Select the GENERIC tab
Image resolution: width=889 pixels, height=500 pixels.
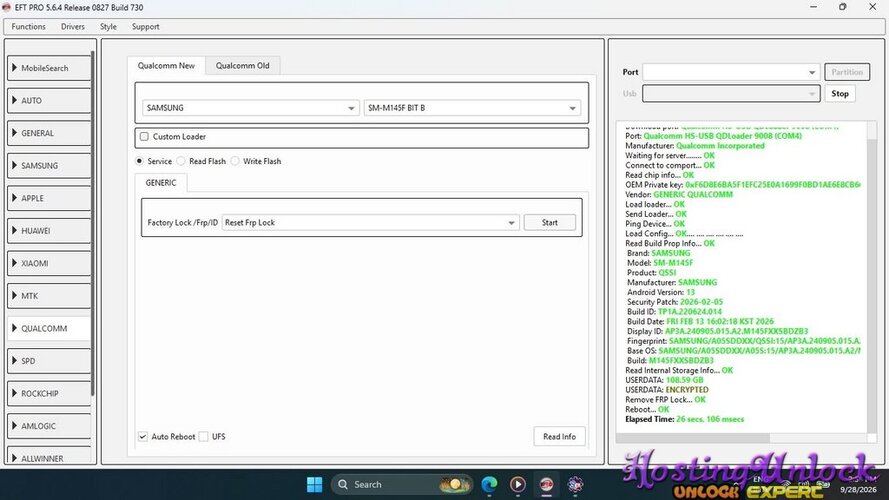click(x=161, y=183)
